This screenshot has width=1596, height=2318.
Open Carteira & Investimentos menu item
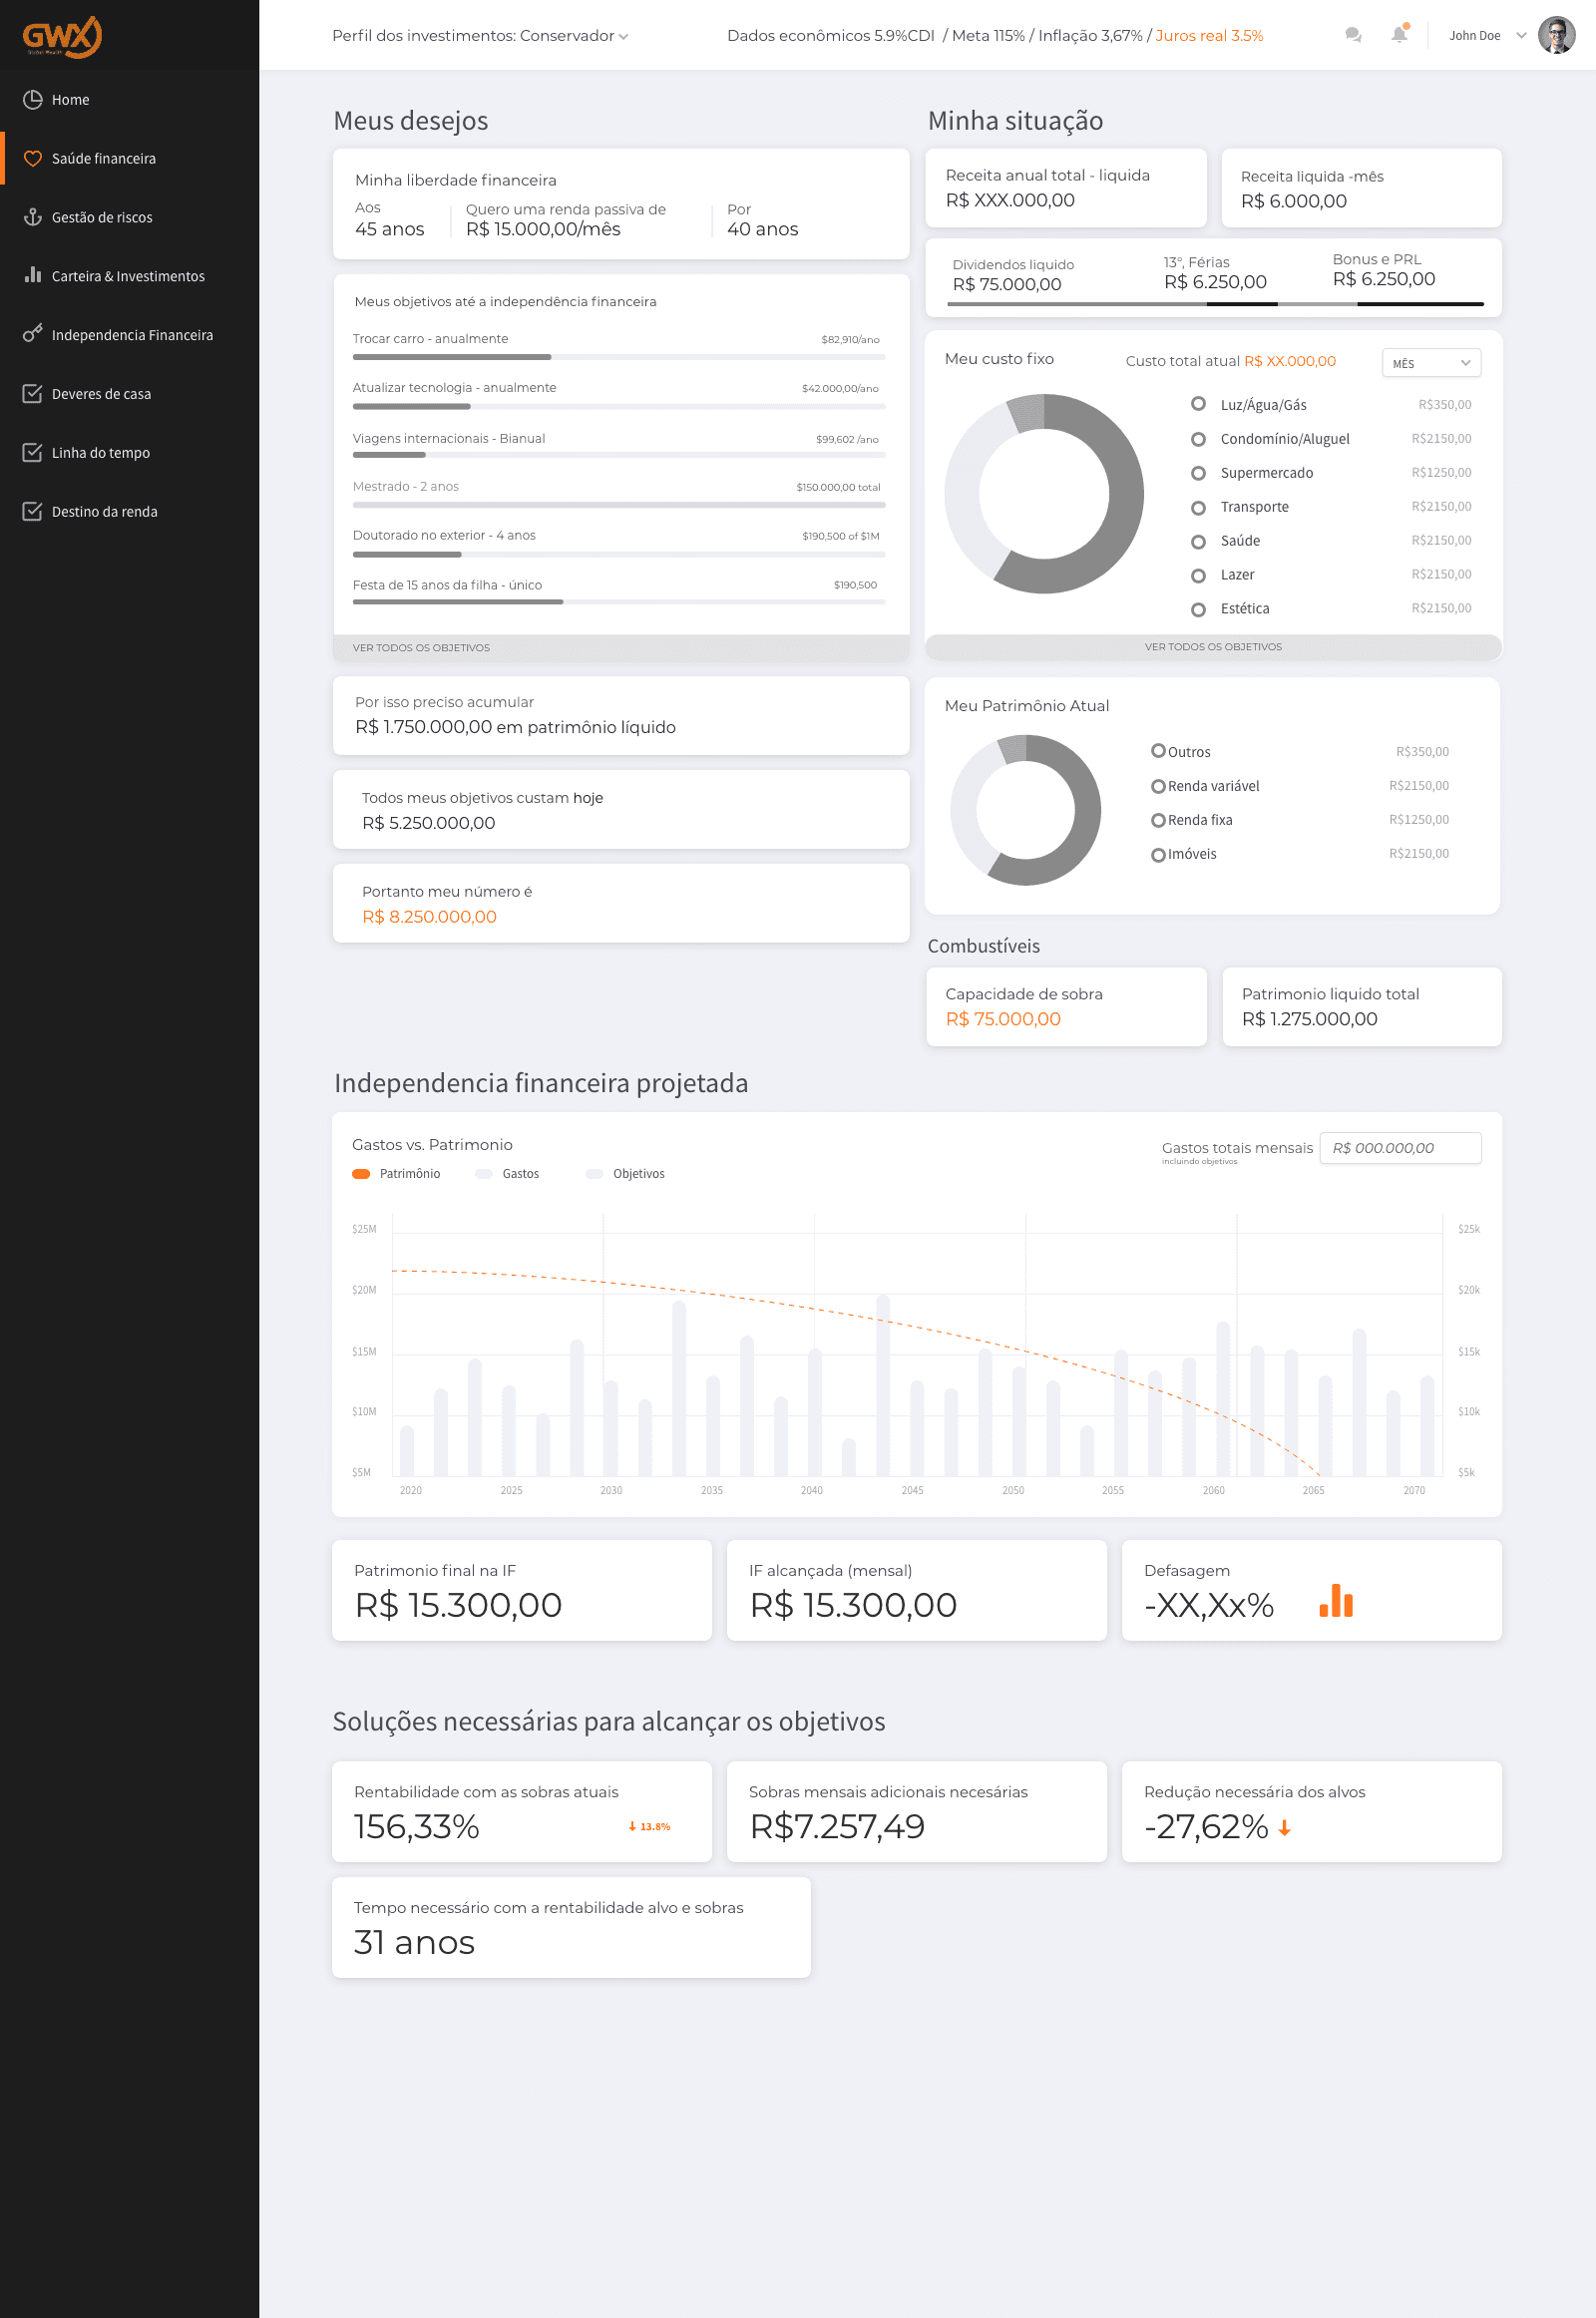[130, 276]
